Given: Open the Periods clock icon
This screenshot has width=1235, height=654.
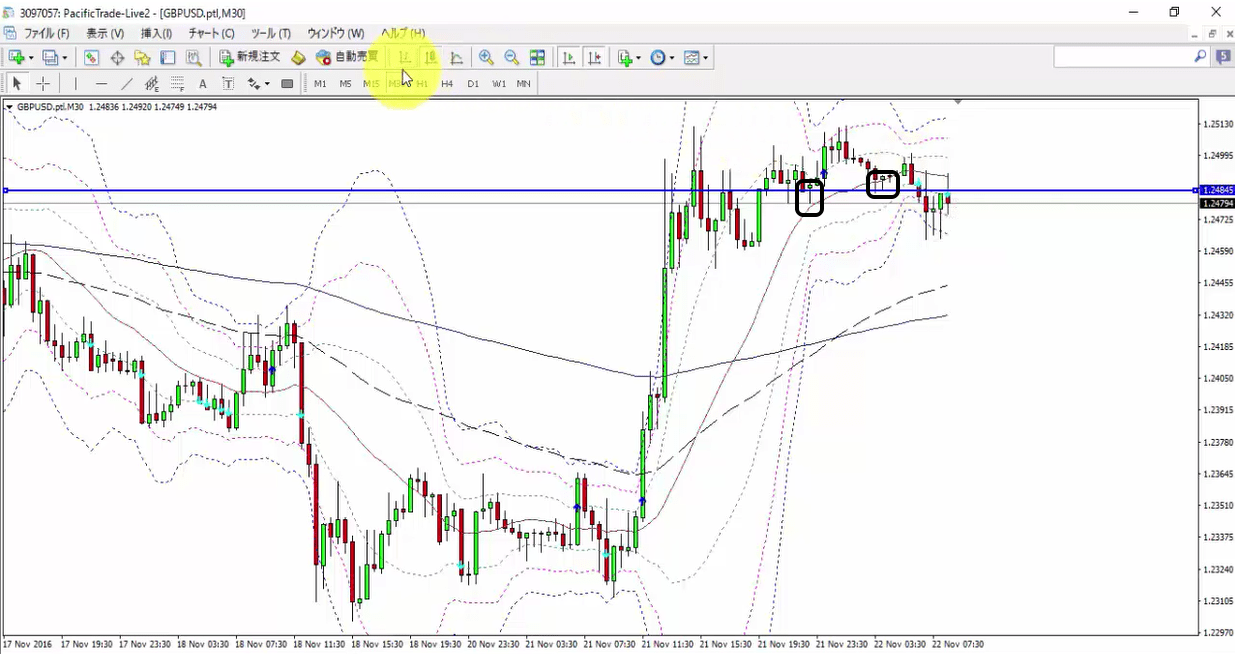Looking at the screenshot, I should click(658, 58).
